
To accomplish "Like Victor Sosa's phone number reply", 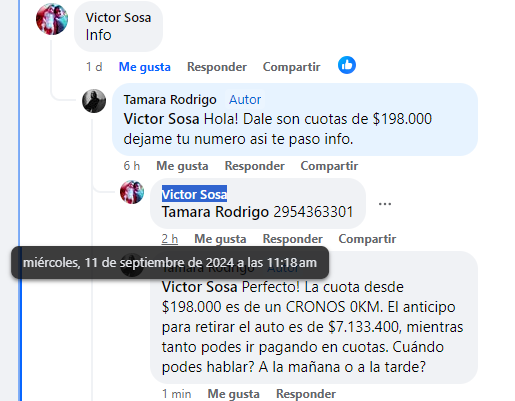I will [x=220, y=239].
